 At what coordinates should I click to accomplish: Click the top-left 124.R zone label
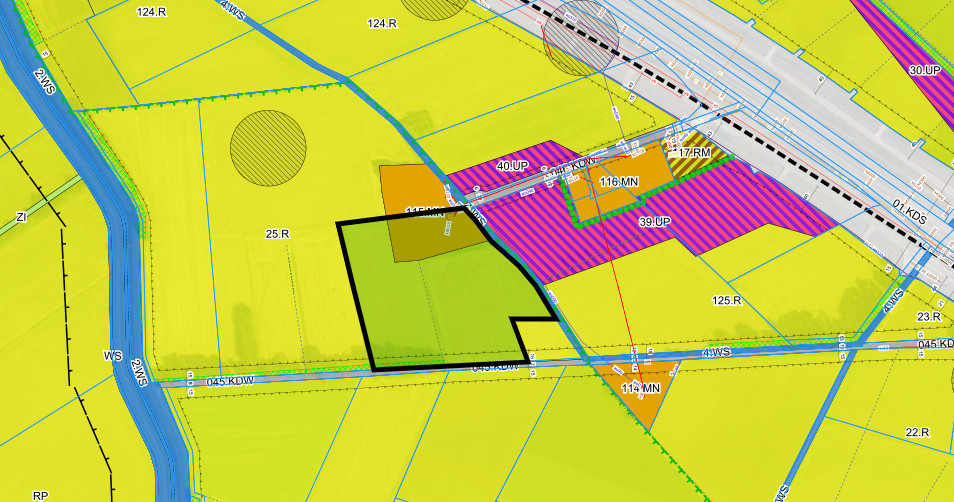[x=152, y=11]
